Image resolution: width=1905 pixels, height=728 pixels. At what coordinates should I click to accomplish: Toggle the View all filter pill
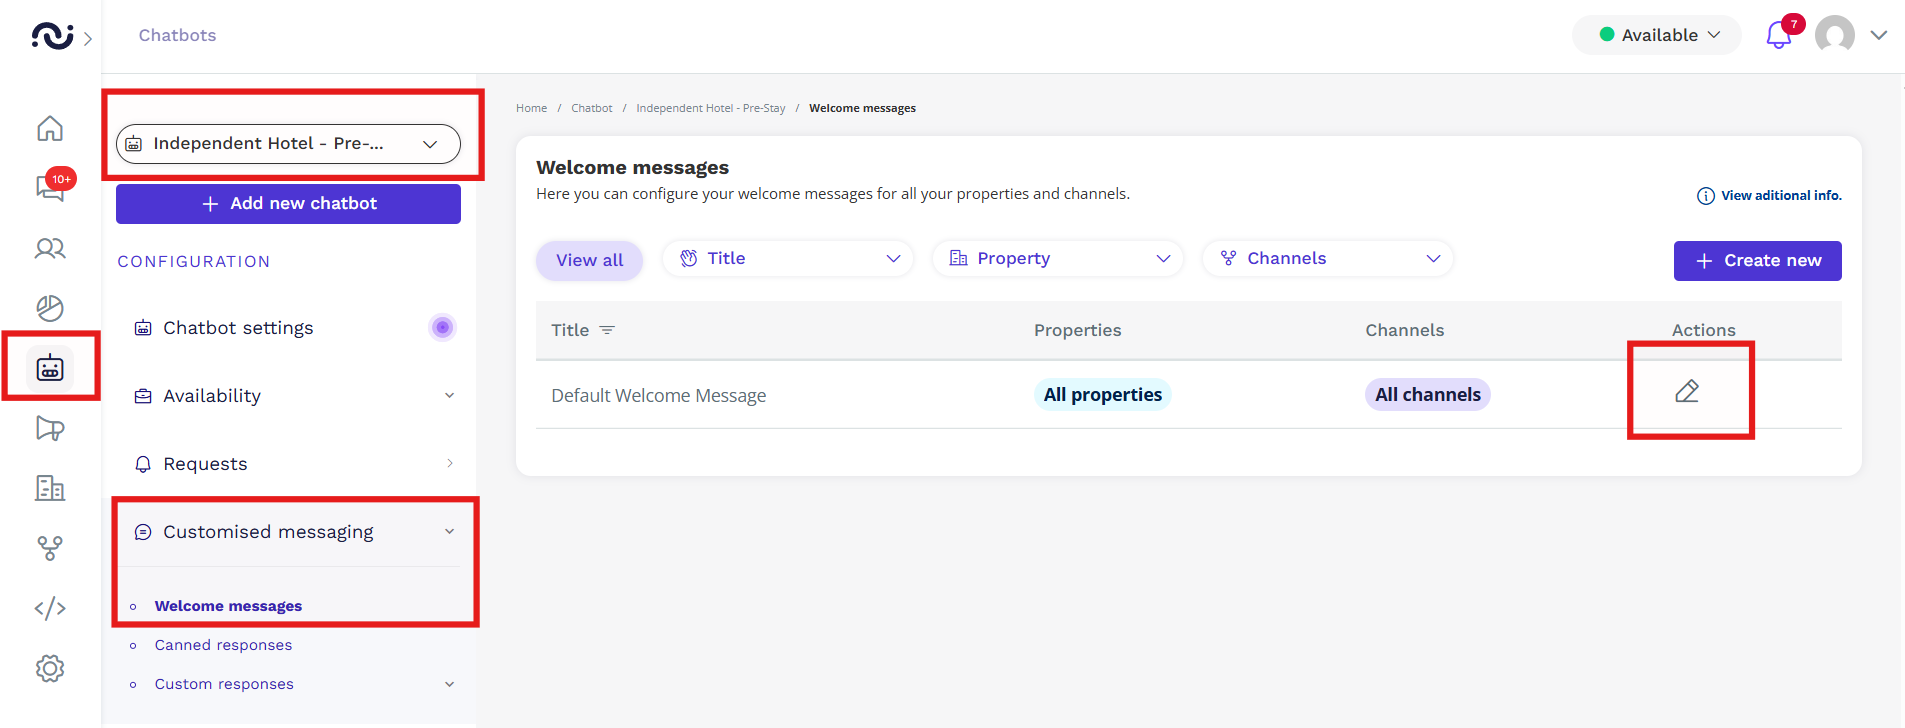click(x=589, y=260)
